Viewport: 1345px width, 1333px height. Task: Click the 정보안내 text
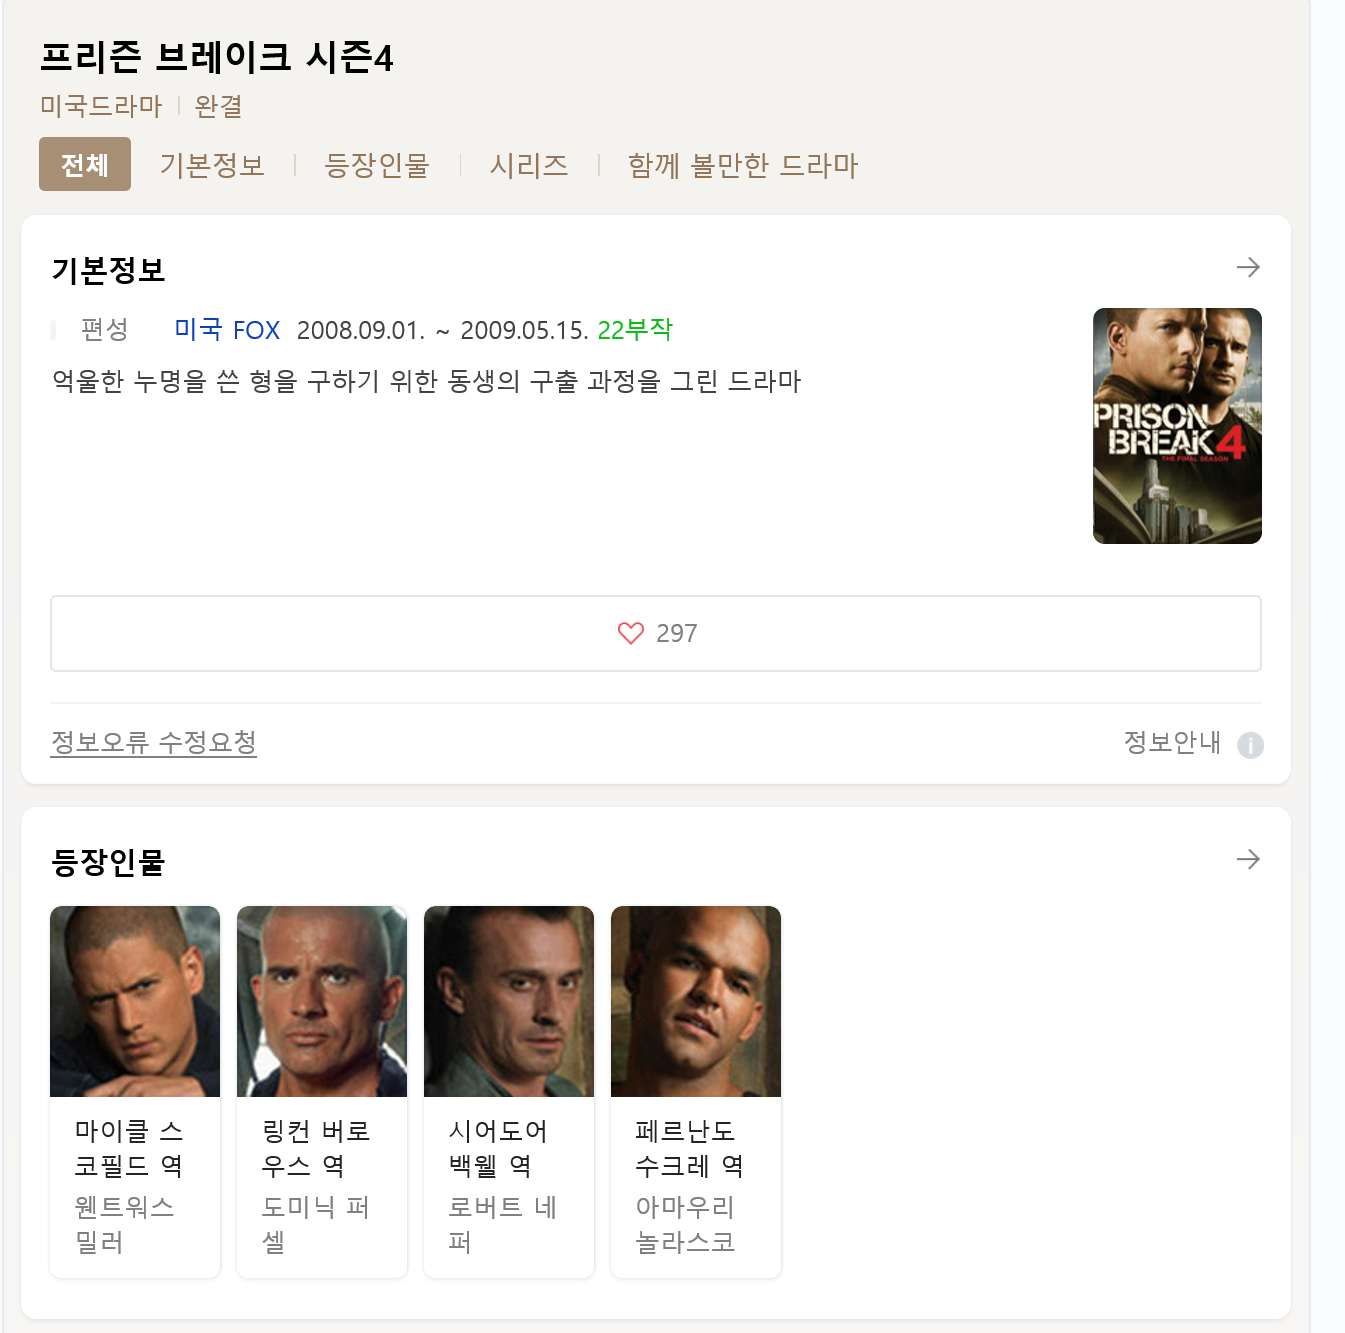pyautogui.click(x=1172, y=742)
